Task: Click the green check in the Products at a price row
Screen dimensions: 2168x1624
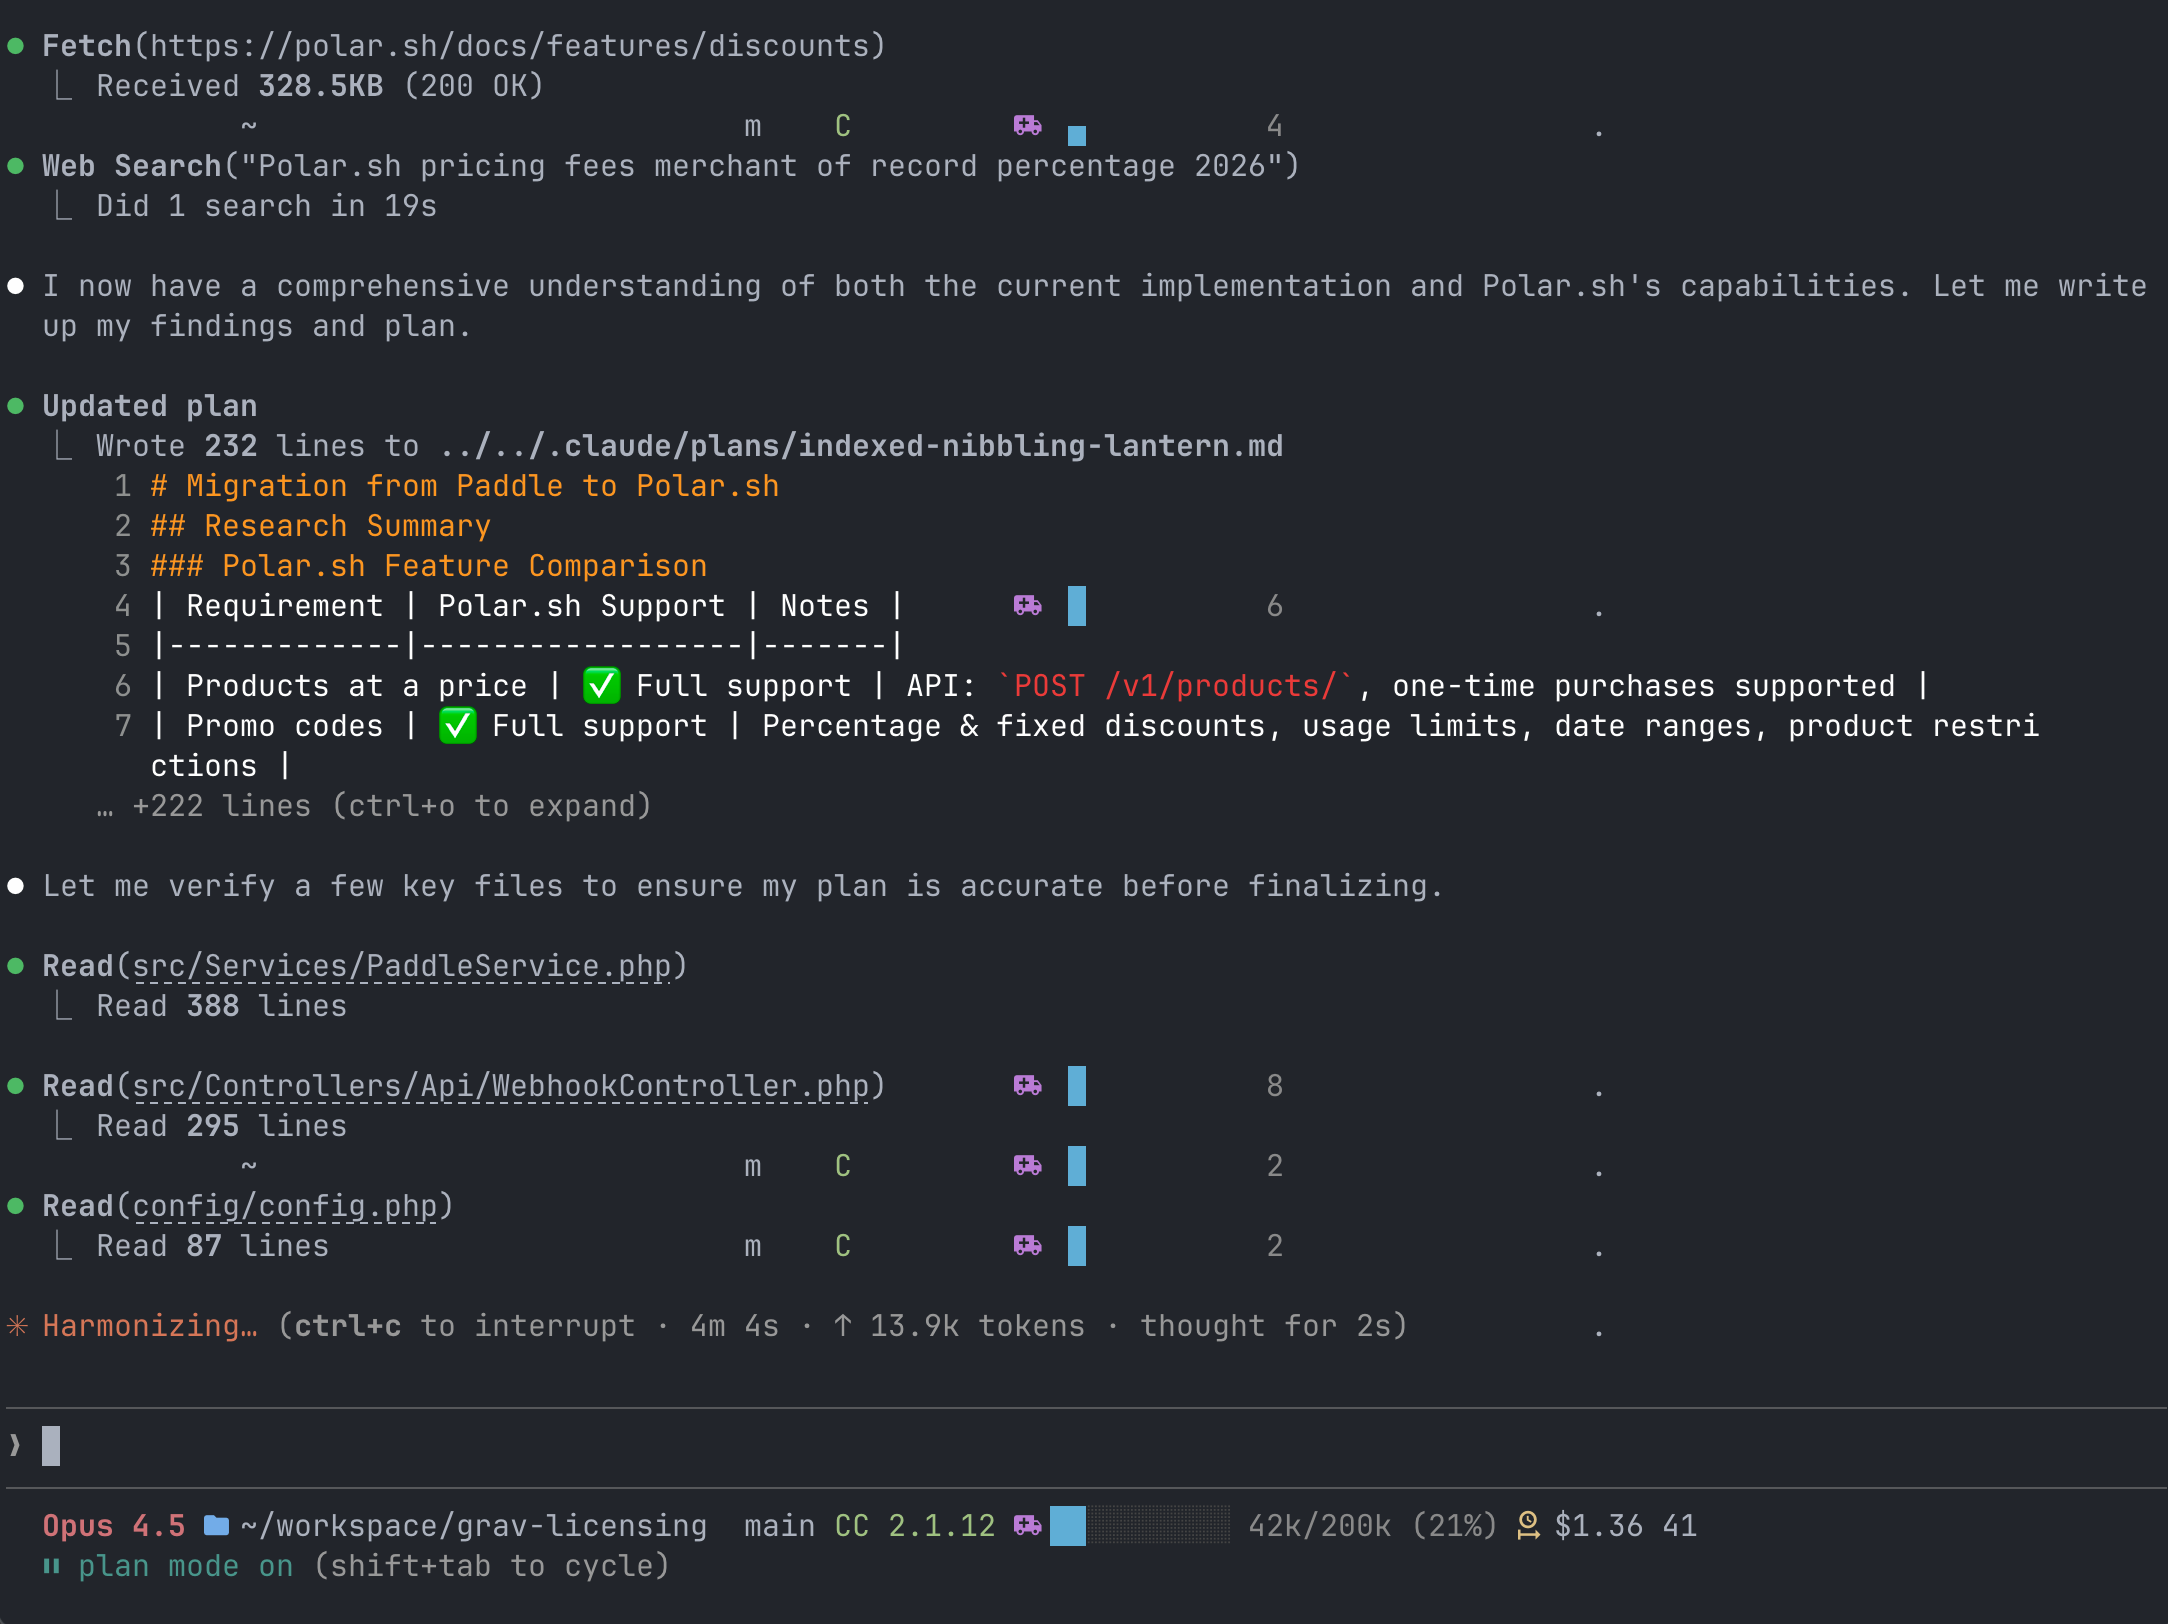Action: point(601,686)
